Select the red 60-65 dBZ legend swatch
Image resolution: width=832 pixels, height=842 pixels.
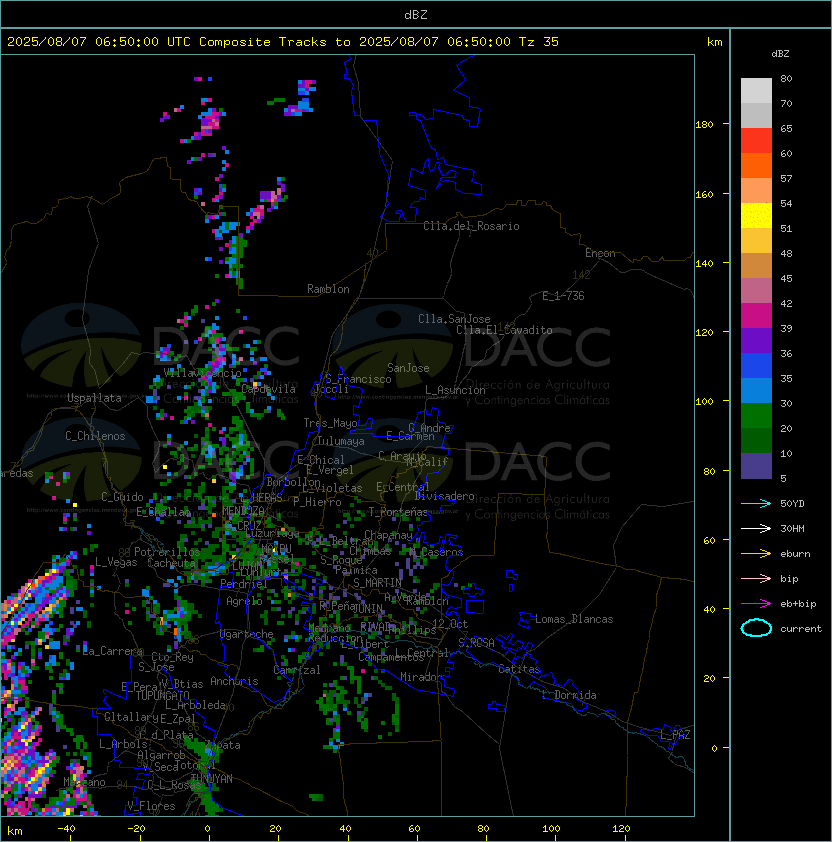point(756,141)
